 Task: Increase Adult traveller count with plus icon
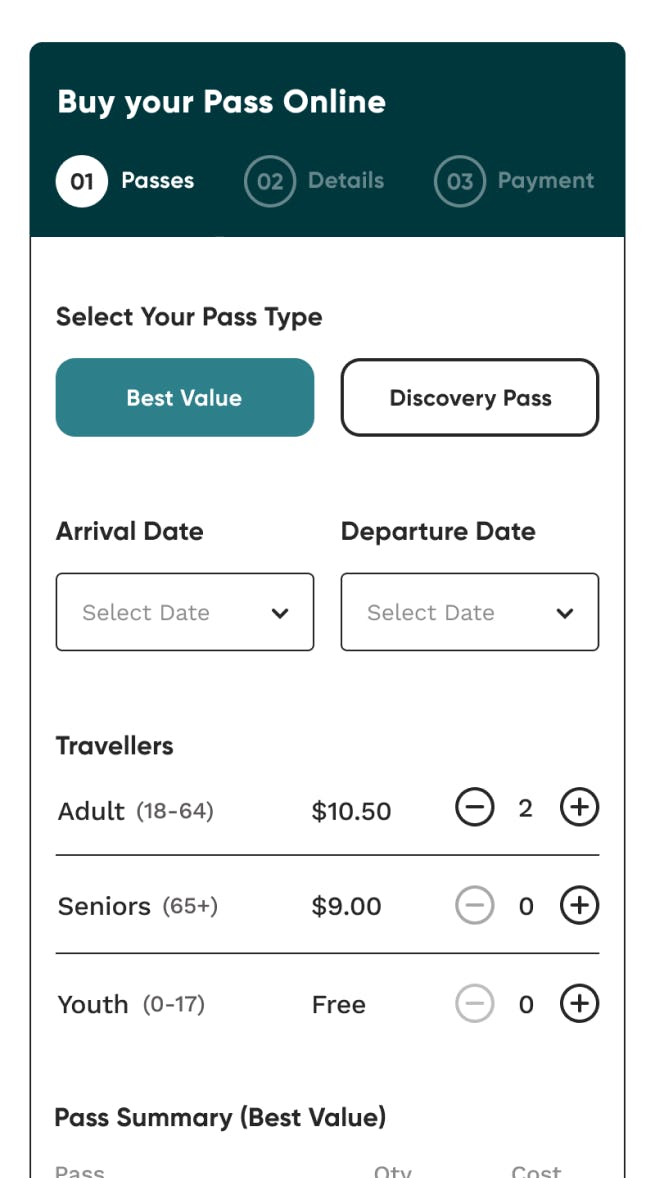(579, 807)
